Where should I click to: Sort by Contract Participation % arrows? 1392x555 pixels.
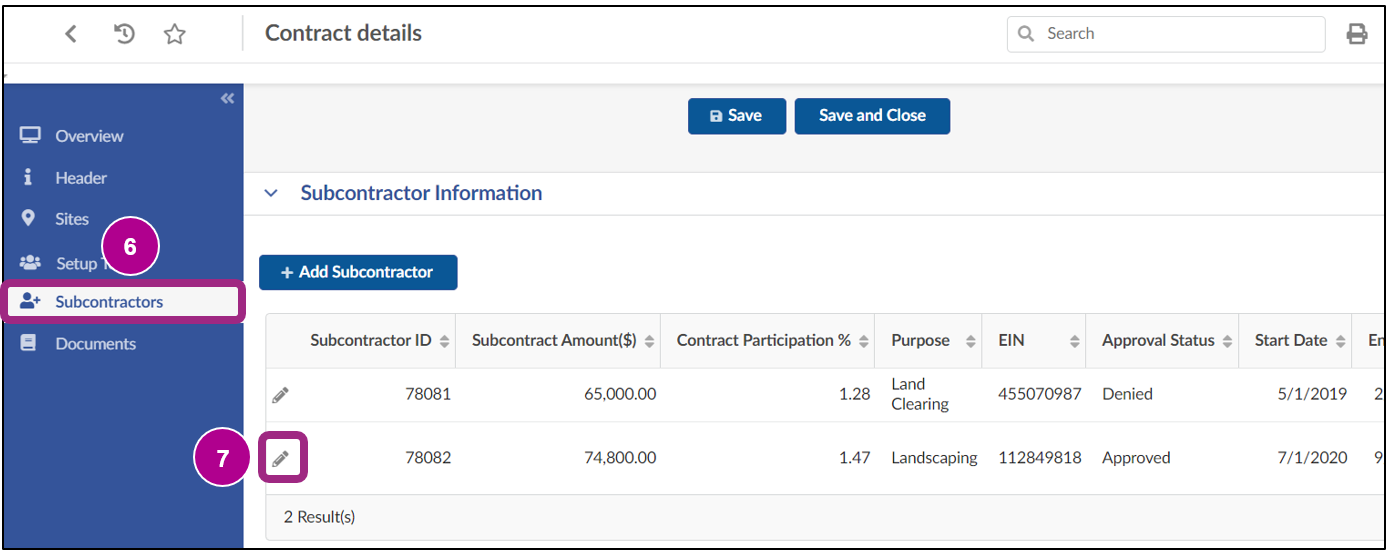[x=863, y=341]
